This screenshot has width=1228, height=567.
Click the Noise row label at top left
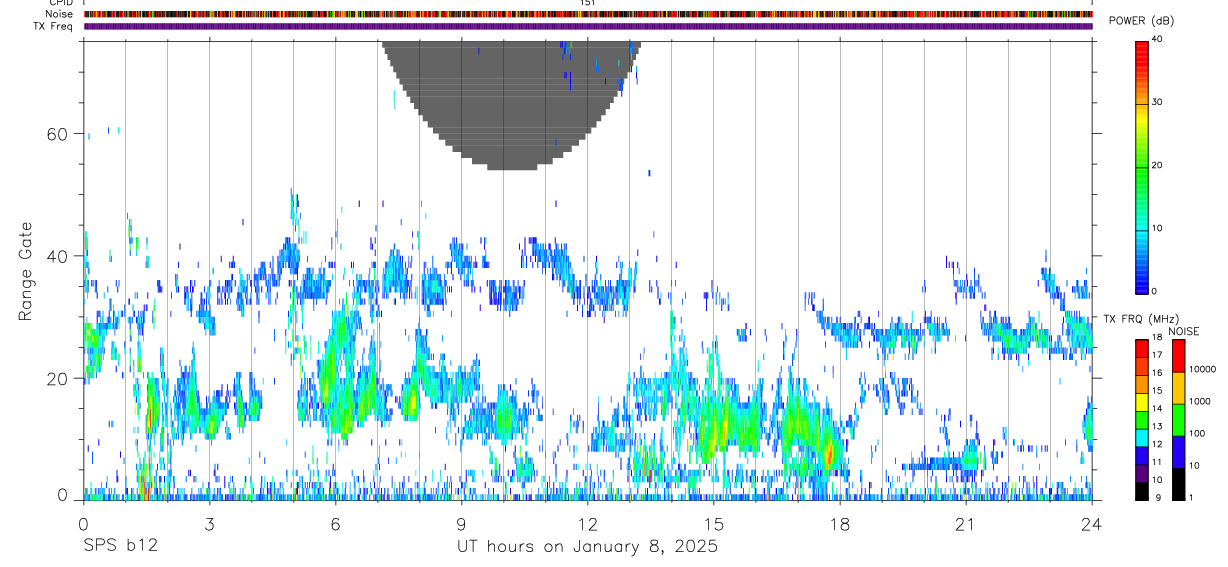point(61,14)
